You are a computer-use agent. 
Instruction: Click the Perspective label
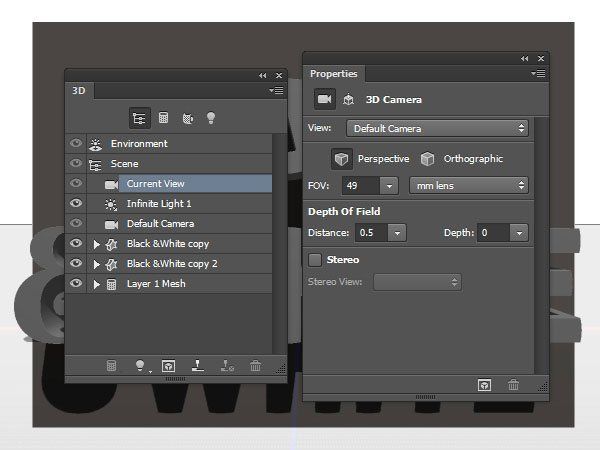click(383, 159)
